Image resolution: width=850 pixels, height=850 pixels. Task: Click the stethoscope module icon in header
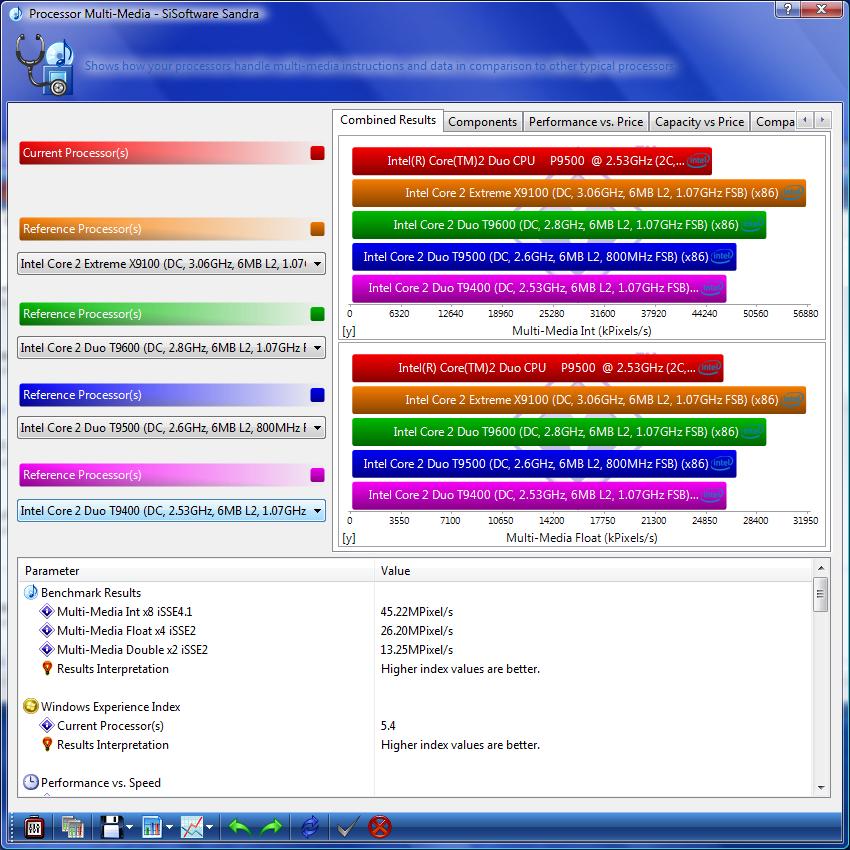click(x=44, y=64)
